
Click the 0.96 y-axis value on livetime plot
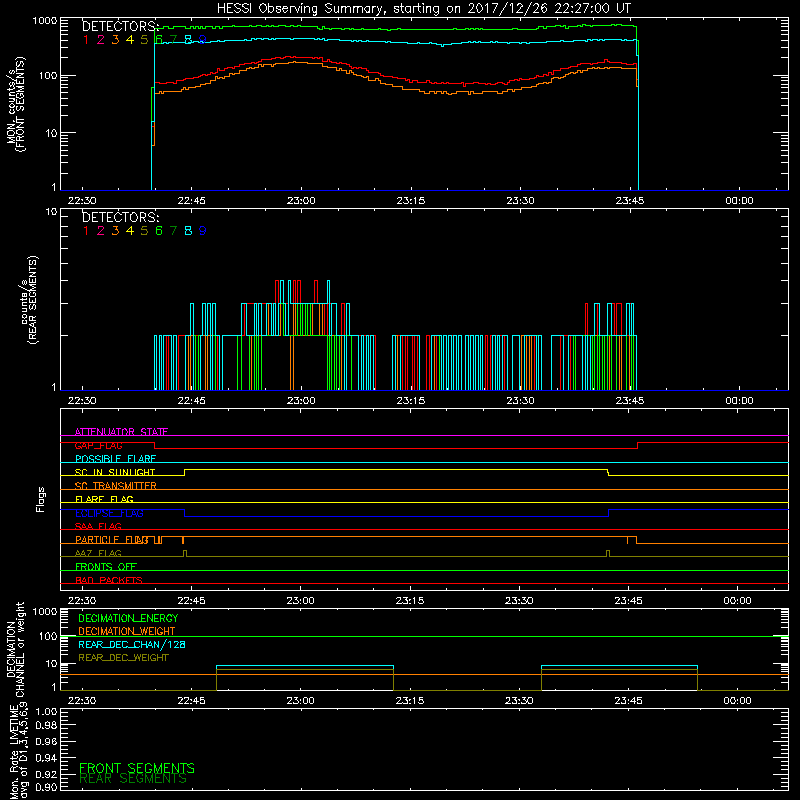pyautogui.click(x=46, y=741)
